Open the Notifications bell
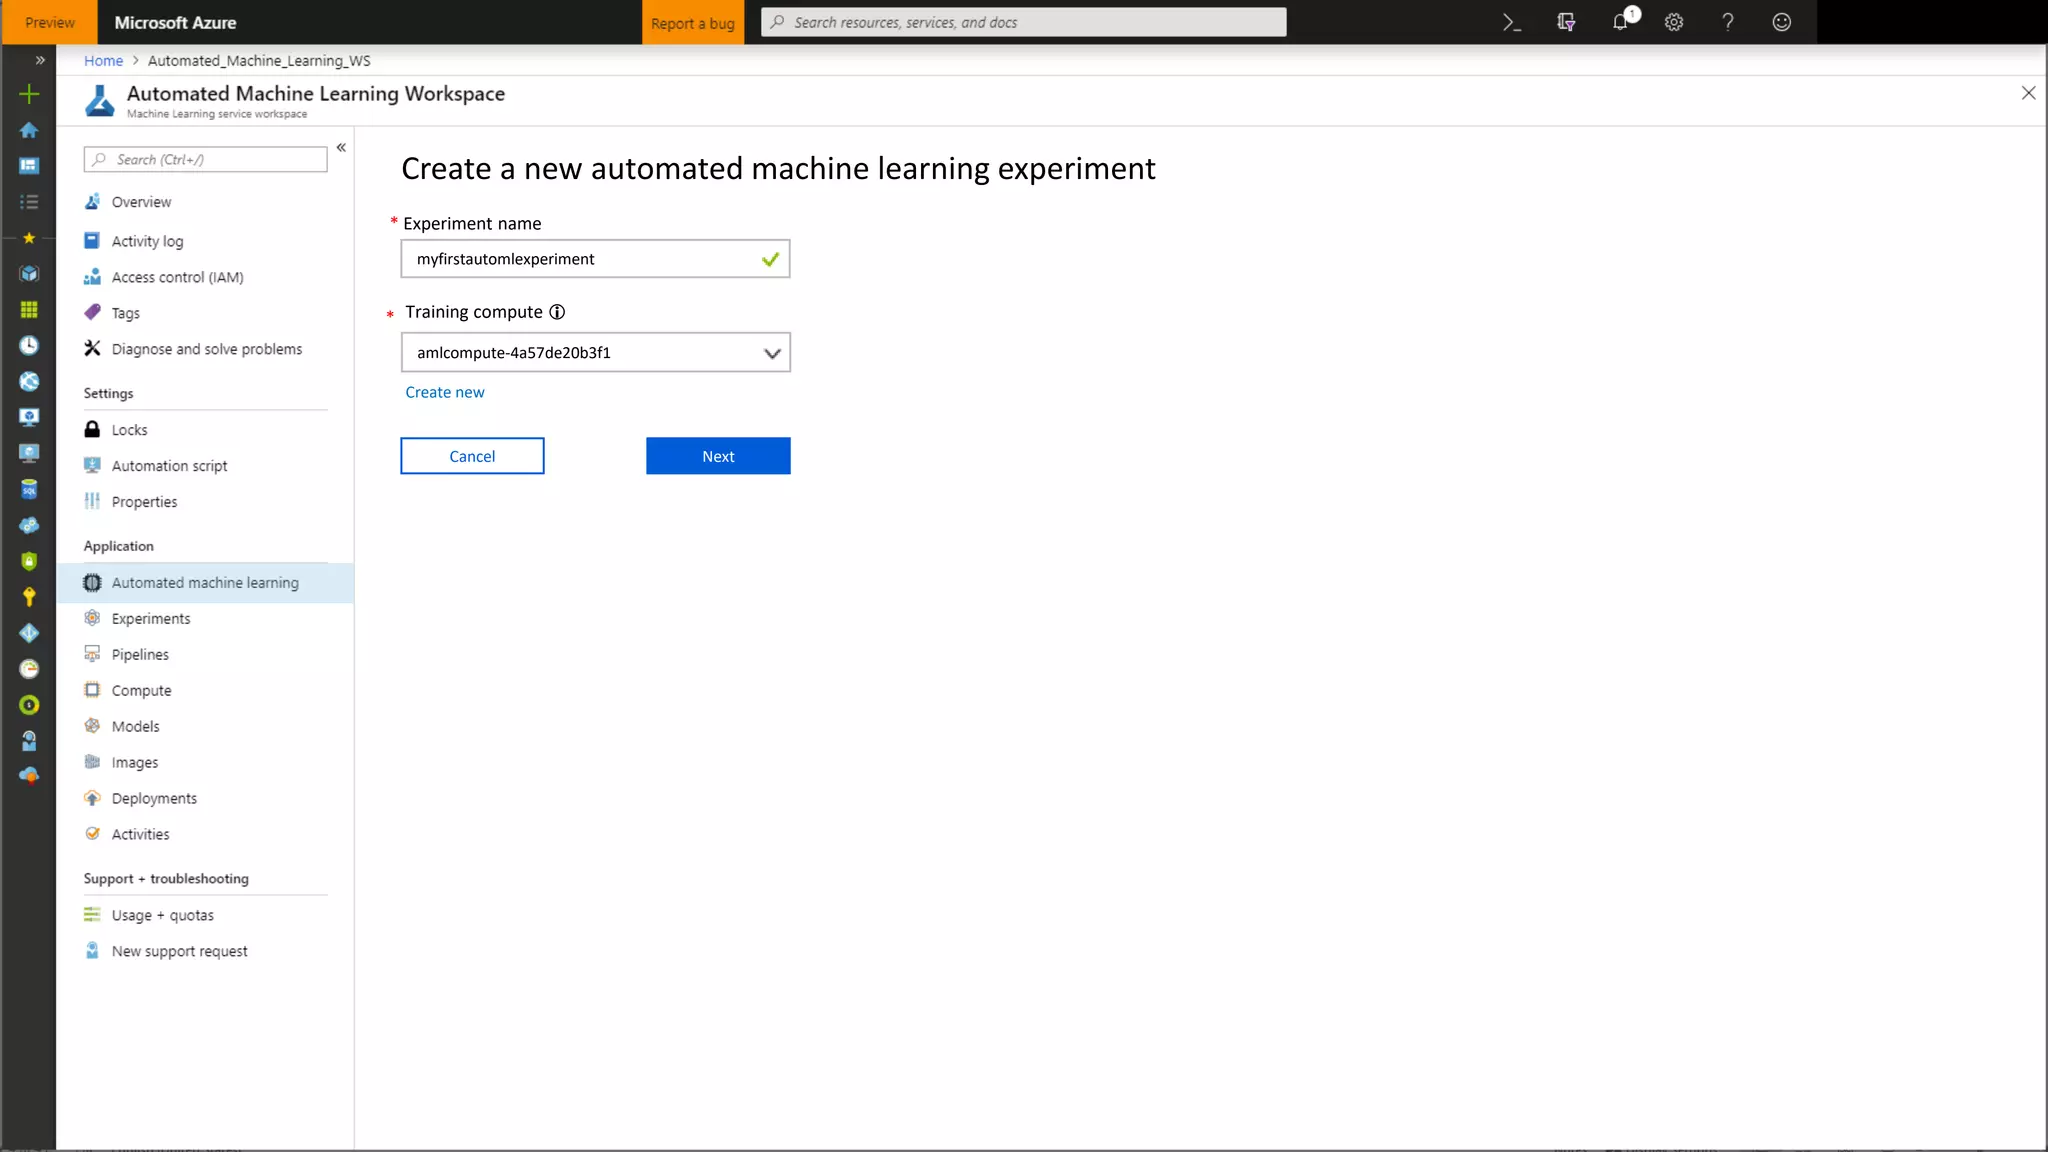This screenshot has width=2048, height=1152. tap(1621, 22)
